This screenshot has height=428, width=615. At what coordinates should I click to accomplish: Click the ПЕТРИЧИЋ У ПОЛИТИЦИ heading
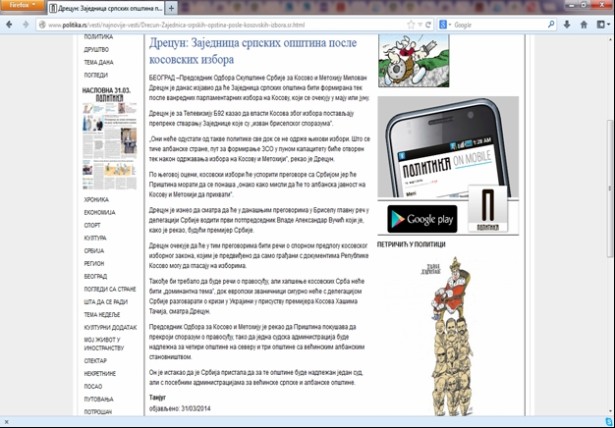pyautogui.click(x=411, y=244)
